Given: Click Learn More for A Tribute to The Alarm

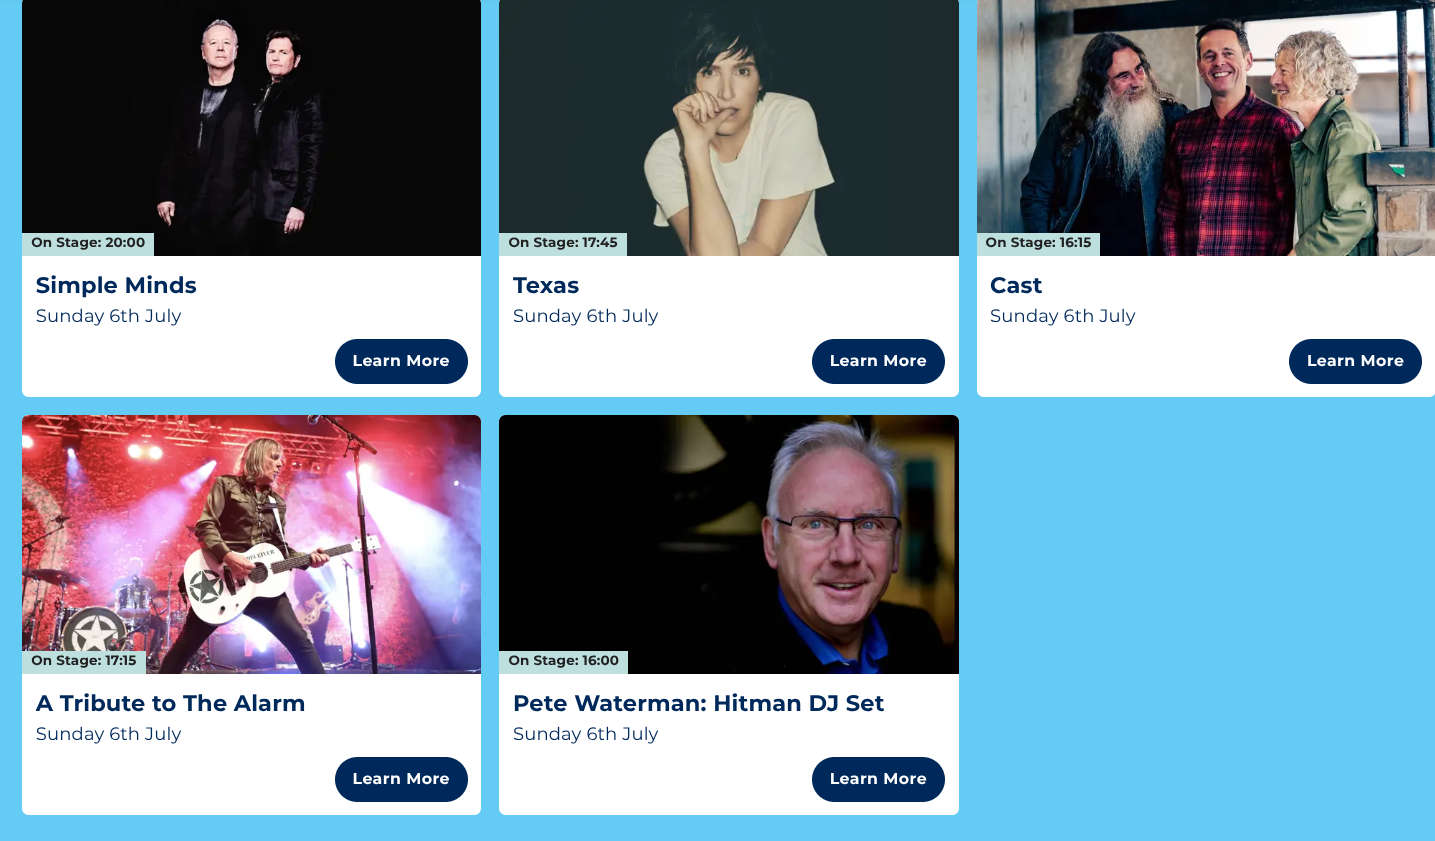Looking at the screenshot, I should point(401,779).
